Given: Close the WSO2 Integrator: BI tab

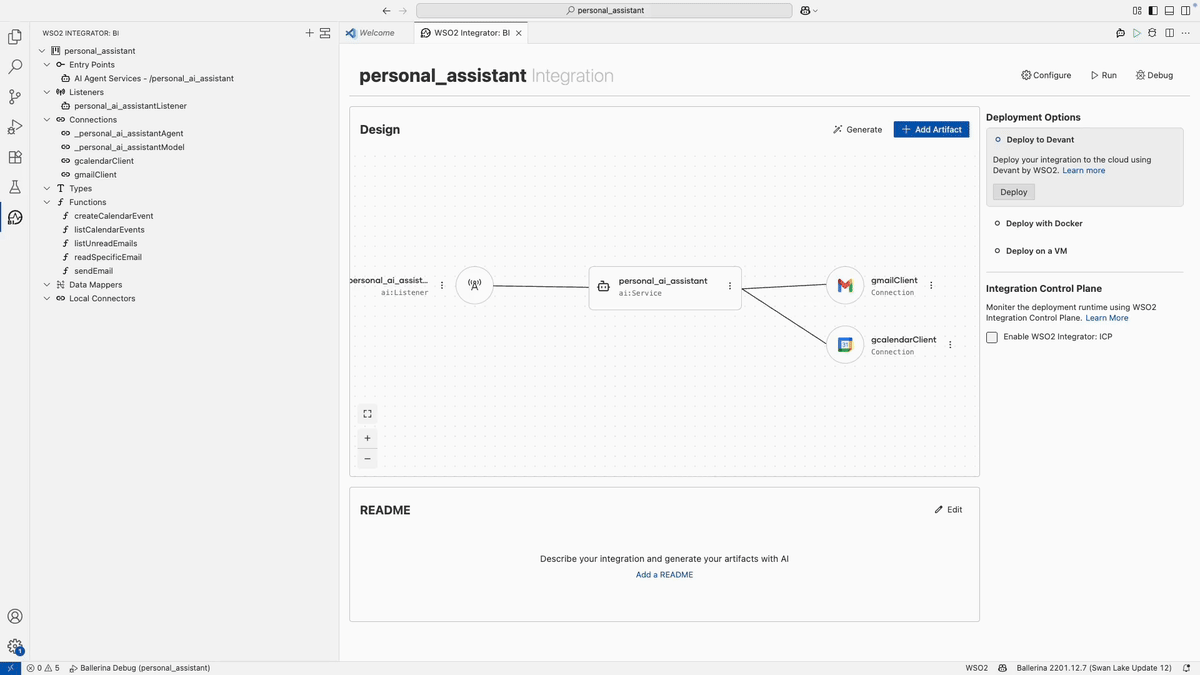Looking at the screenshot, I should pyautogui.click(x=518, y=33).
